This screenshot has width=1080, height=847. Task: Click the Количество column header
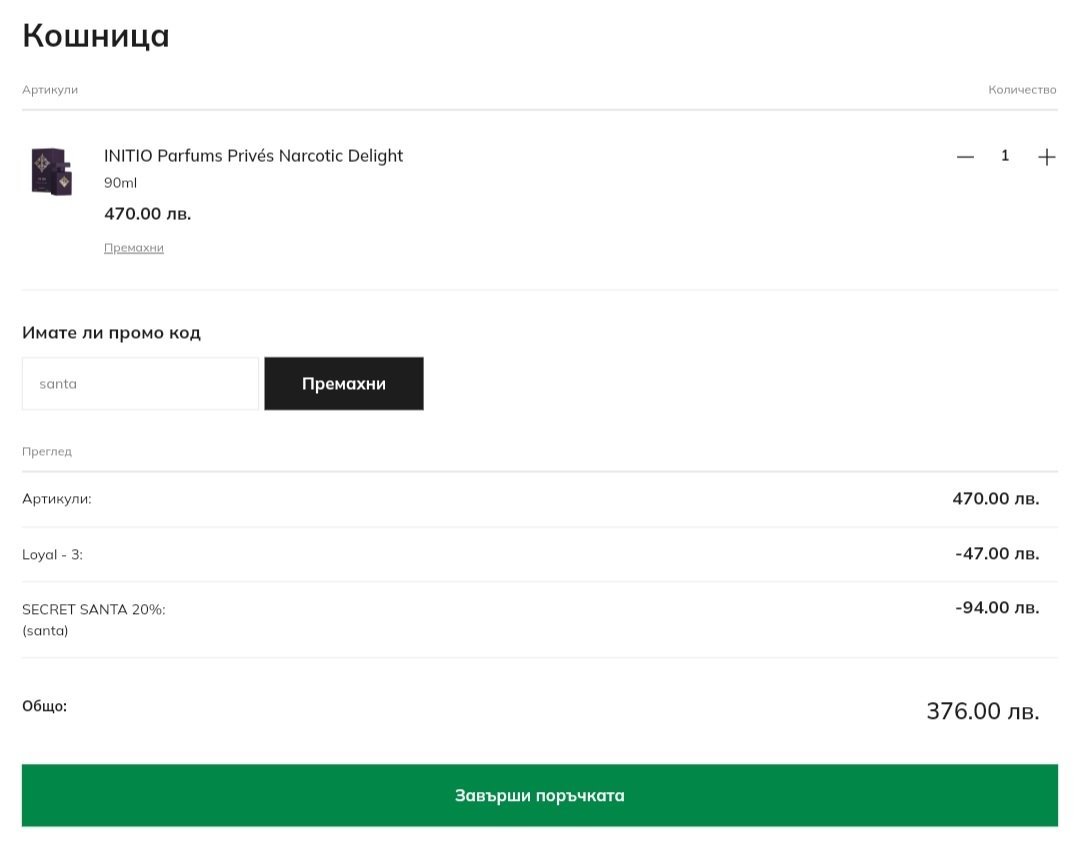tap(1022, 90)
